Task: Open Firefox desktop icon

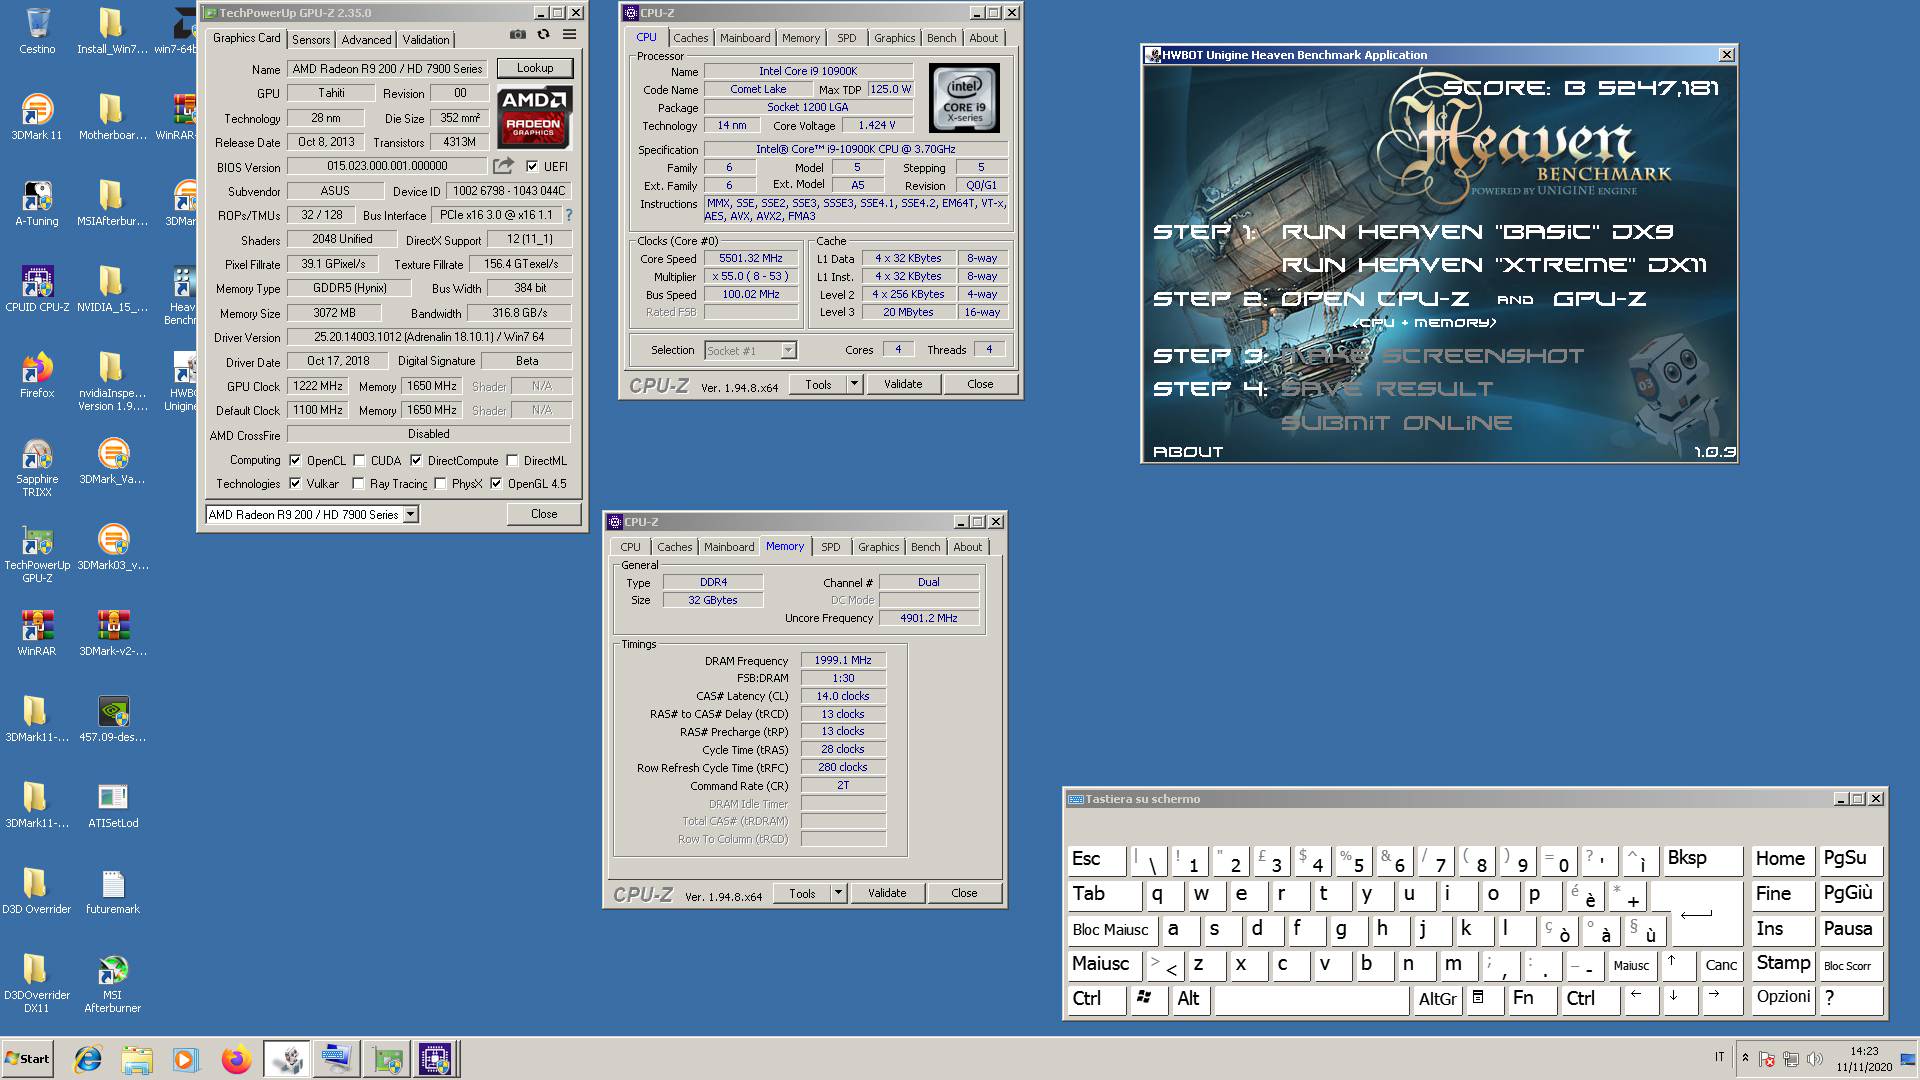Action: click(37, 375)
